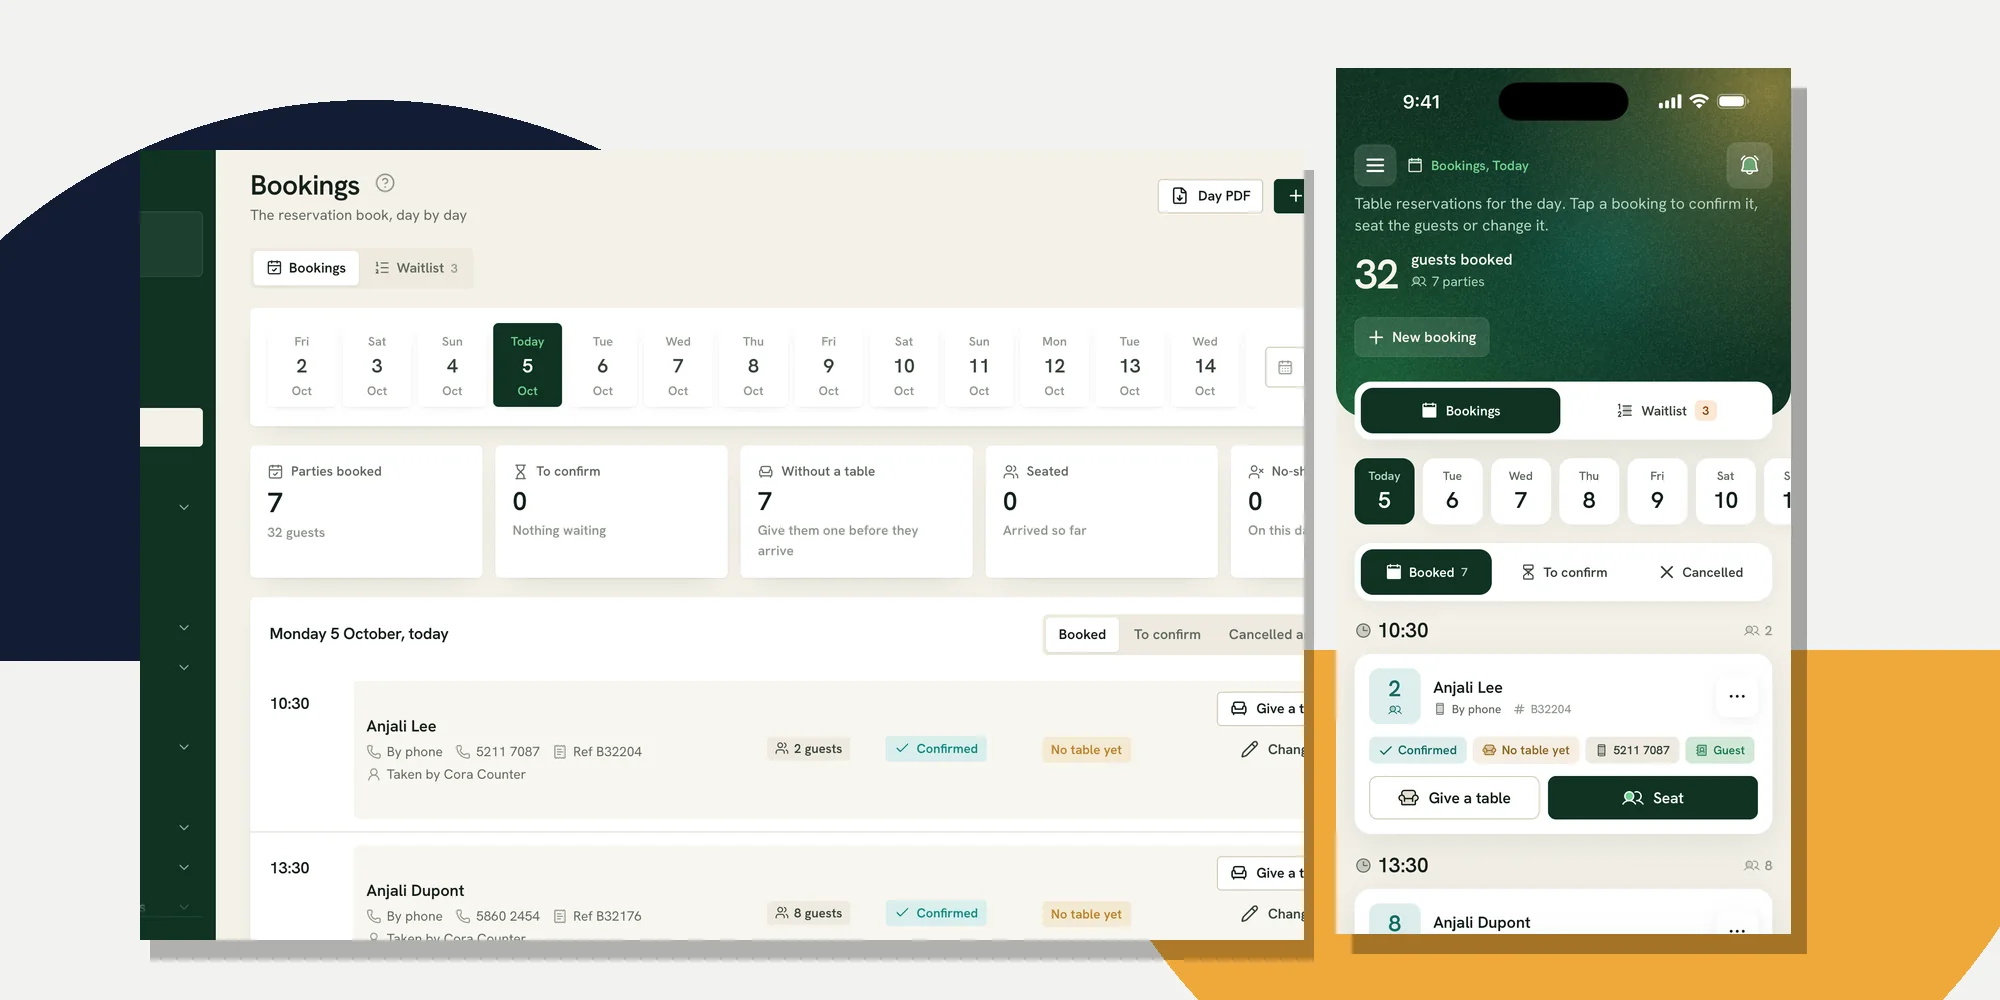Viewport: 2000px width, 1000px height.
Task: Open the calendar date picker icon
Action: click(x=1285, y=367)
